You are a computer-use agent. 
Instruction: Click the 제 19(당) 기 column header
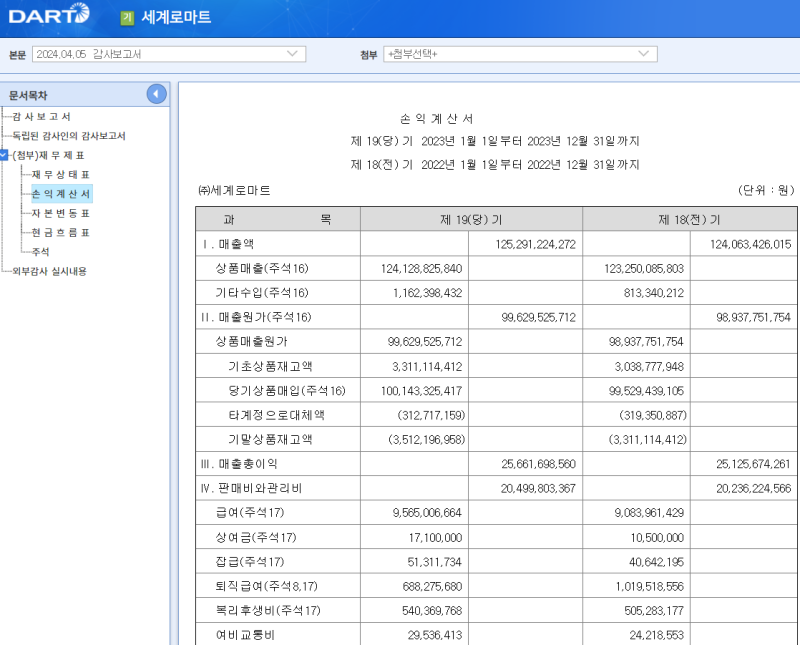click(471, 219)
